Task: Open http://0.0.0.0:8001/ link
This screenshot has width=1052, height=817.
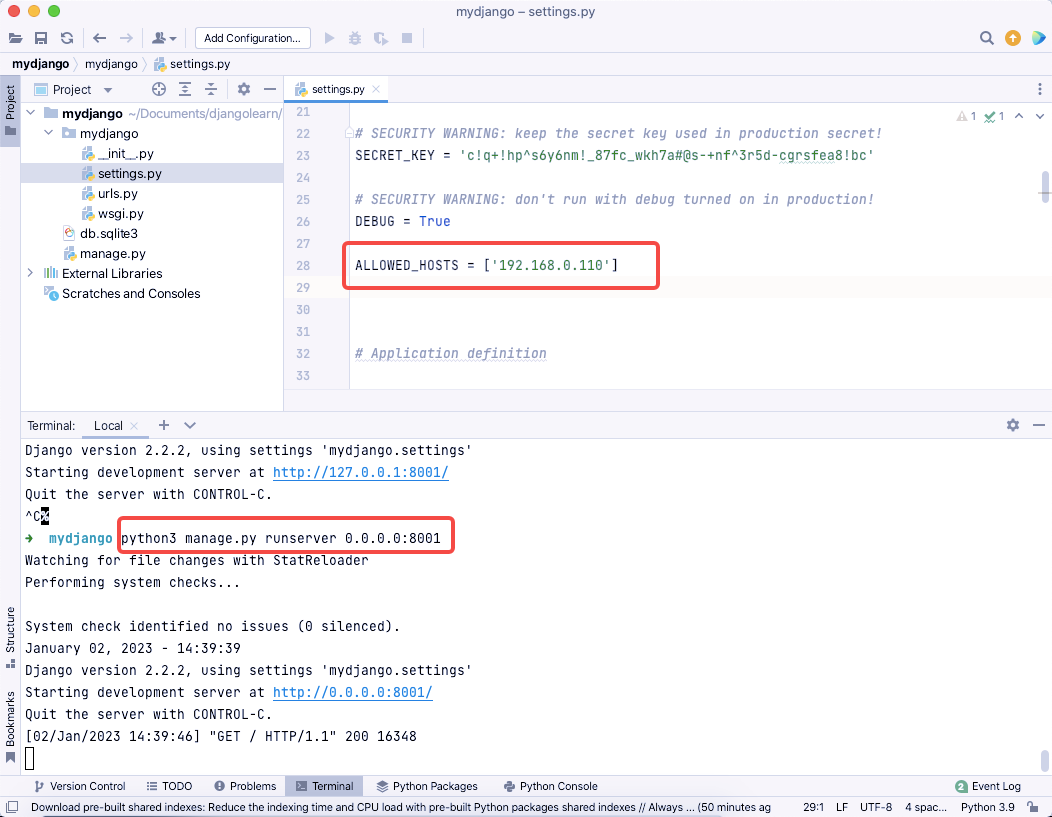Action: (352, 692)
